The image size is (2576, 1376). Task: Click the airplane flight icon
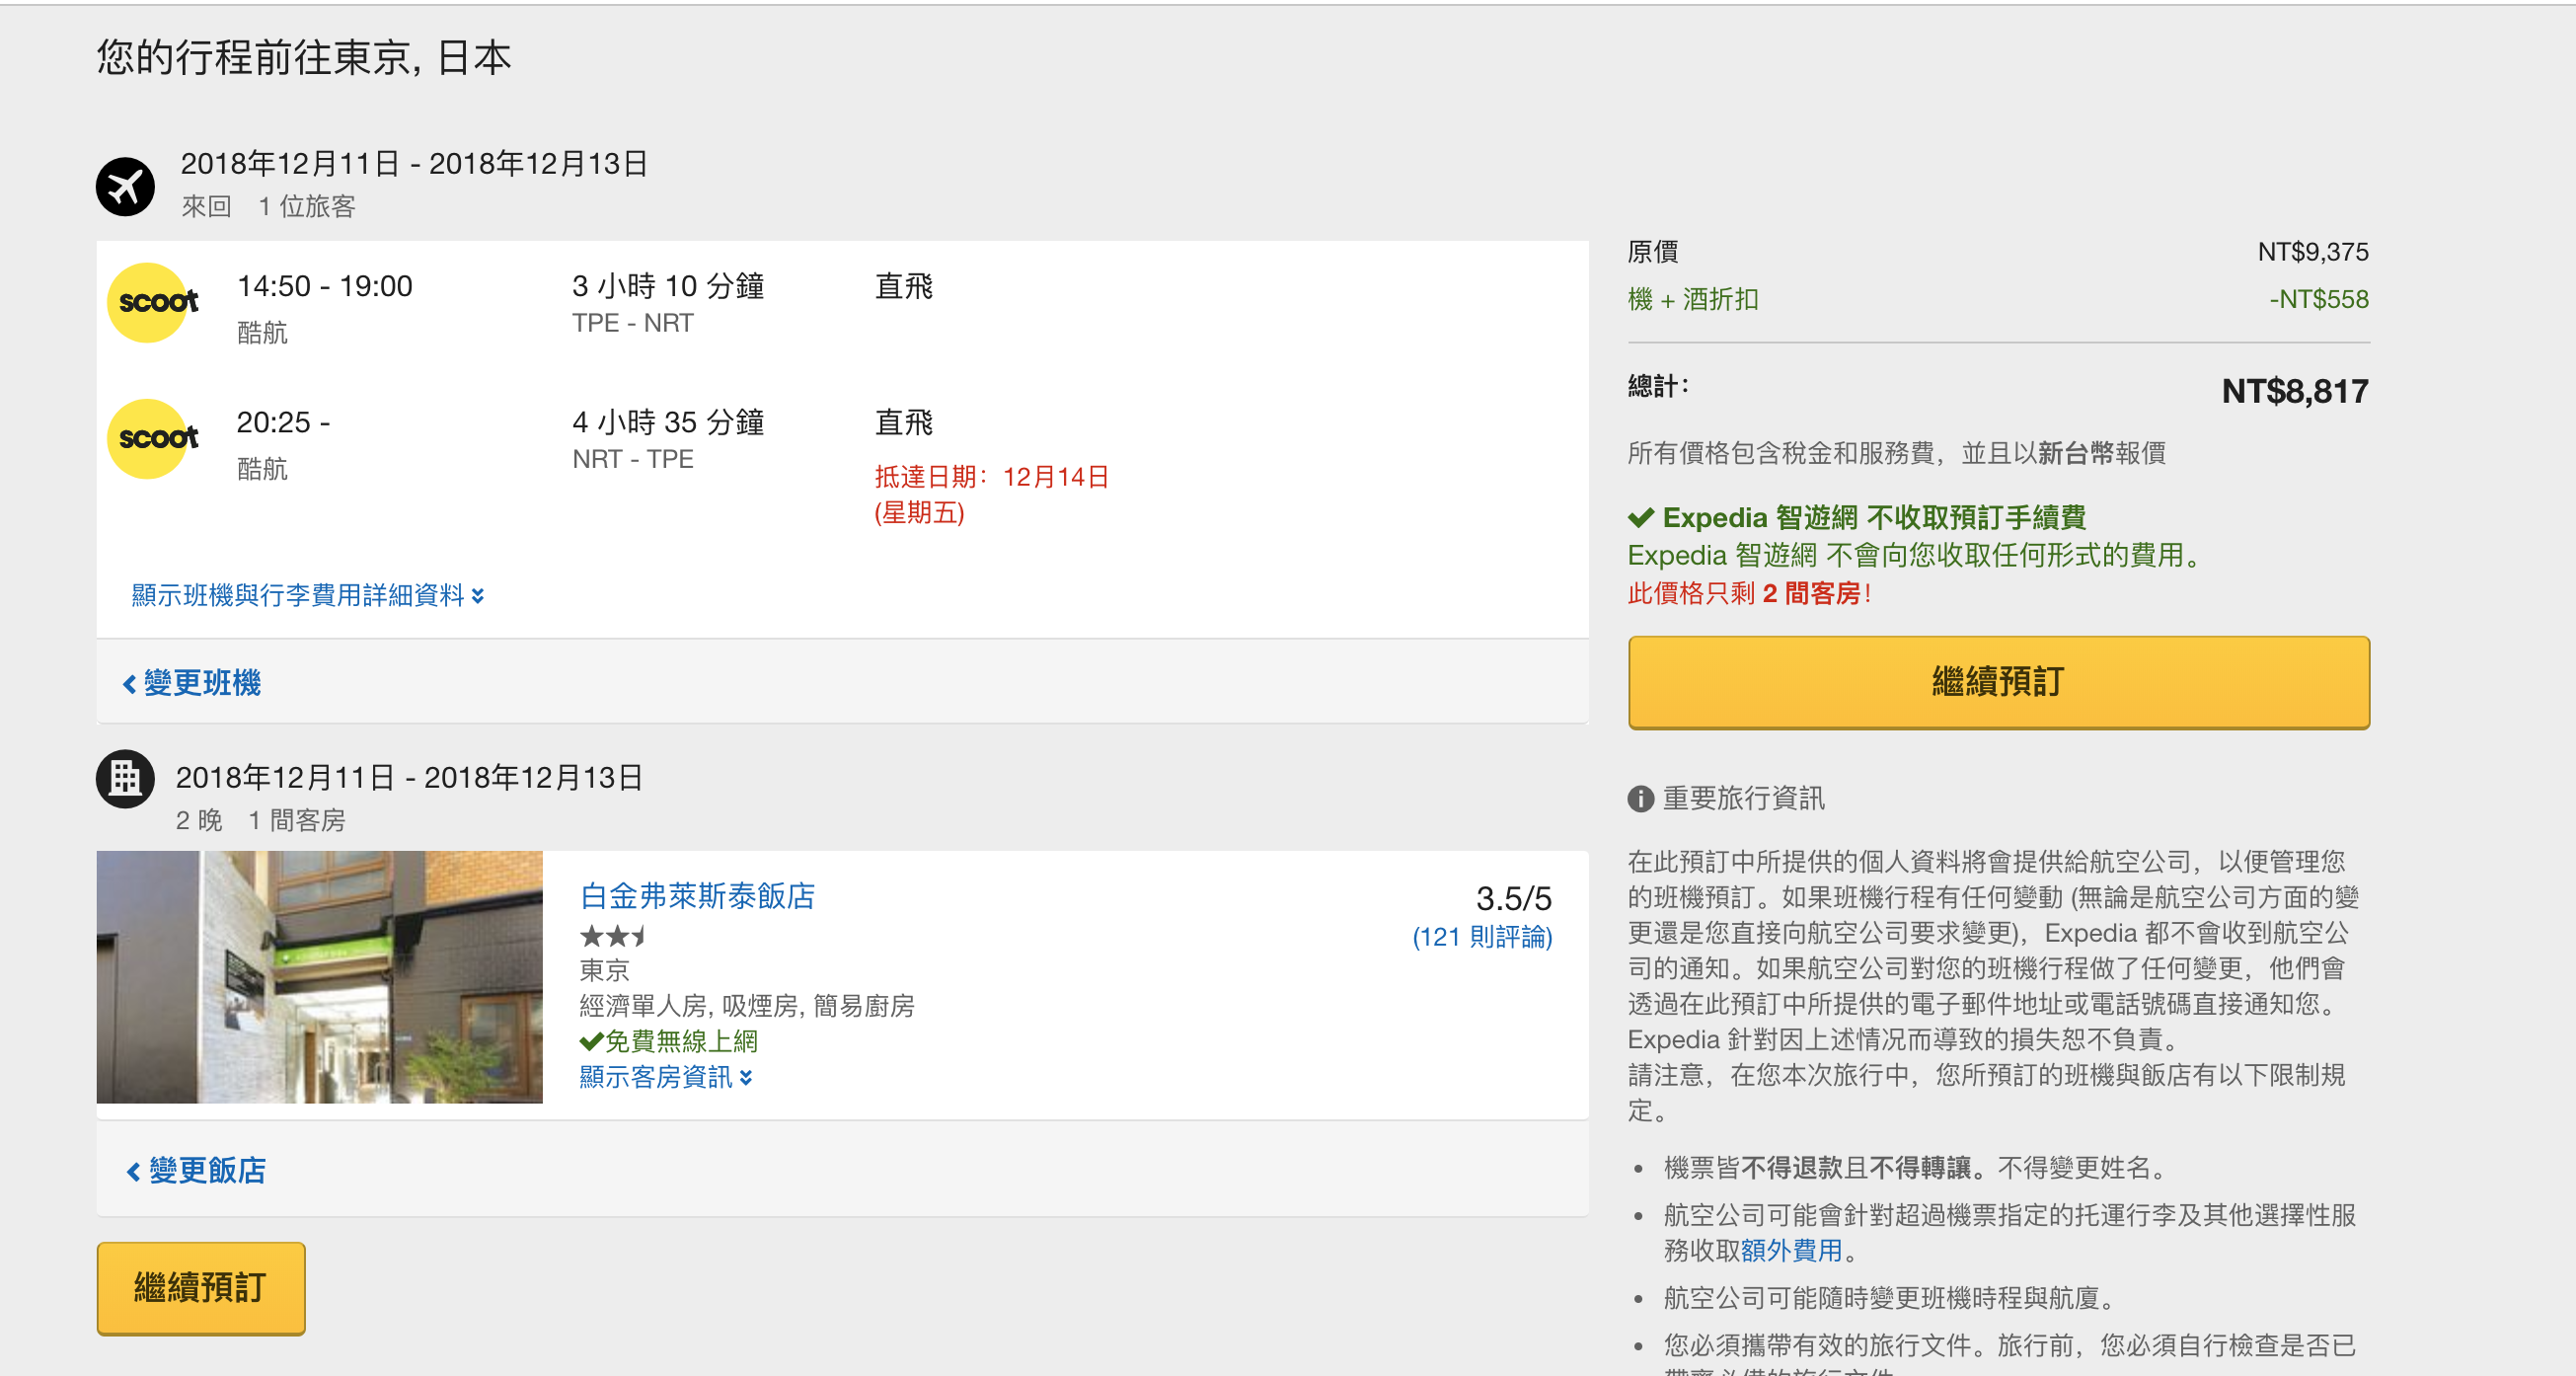(125, 186)
